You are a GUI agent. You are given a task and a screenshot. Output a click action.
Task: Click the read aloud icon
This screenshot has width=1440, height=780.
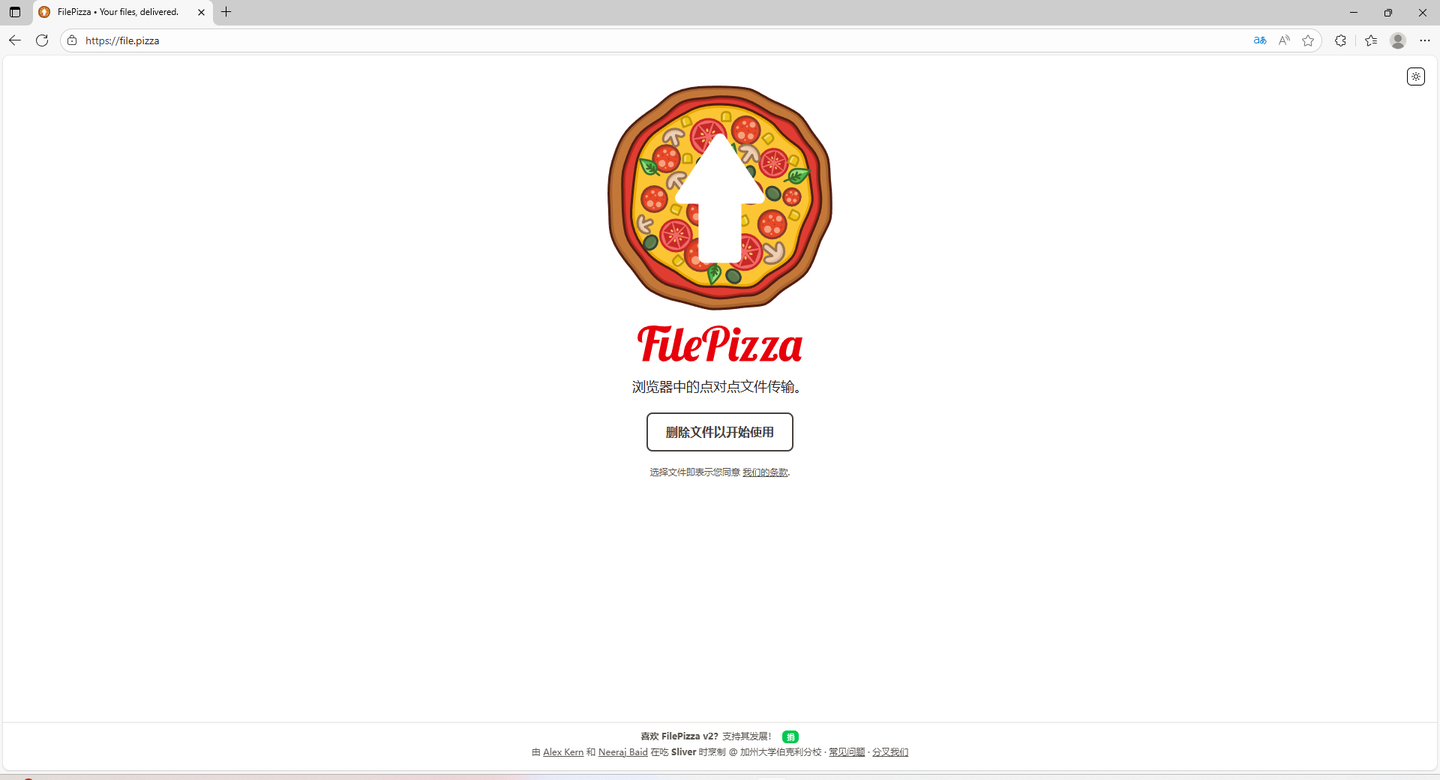(x=1284, y=41)
